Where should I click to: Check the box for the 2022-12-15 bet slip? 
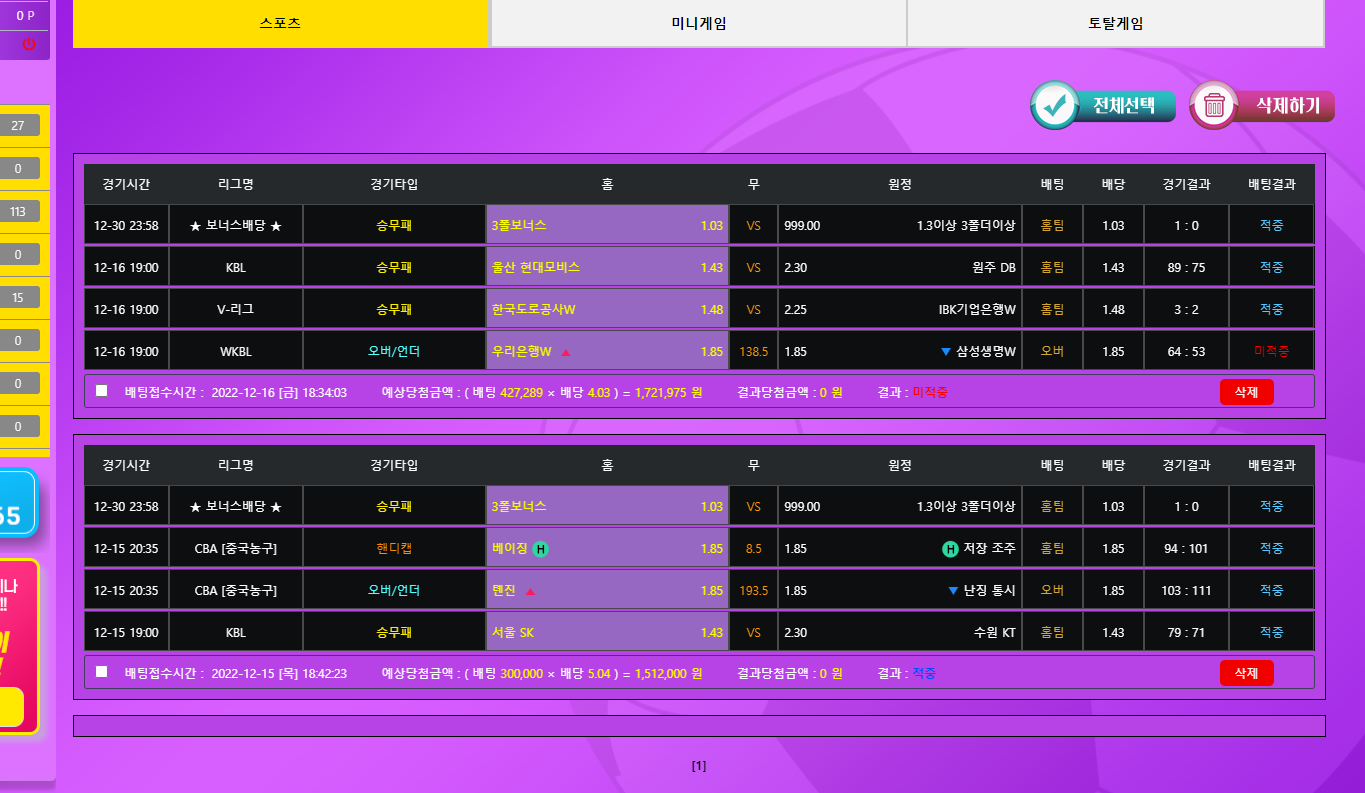(x=102, y=672)
